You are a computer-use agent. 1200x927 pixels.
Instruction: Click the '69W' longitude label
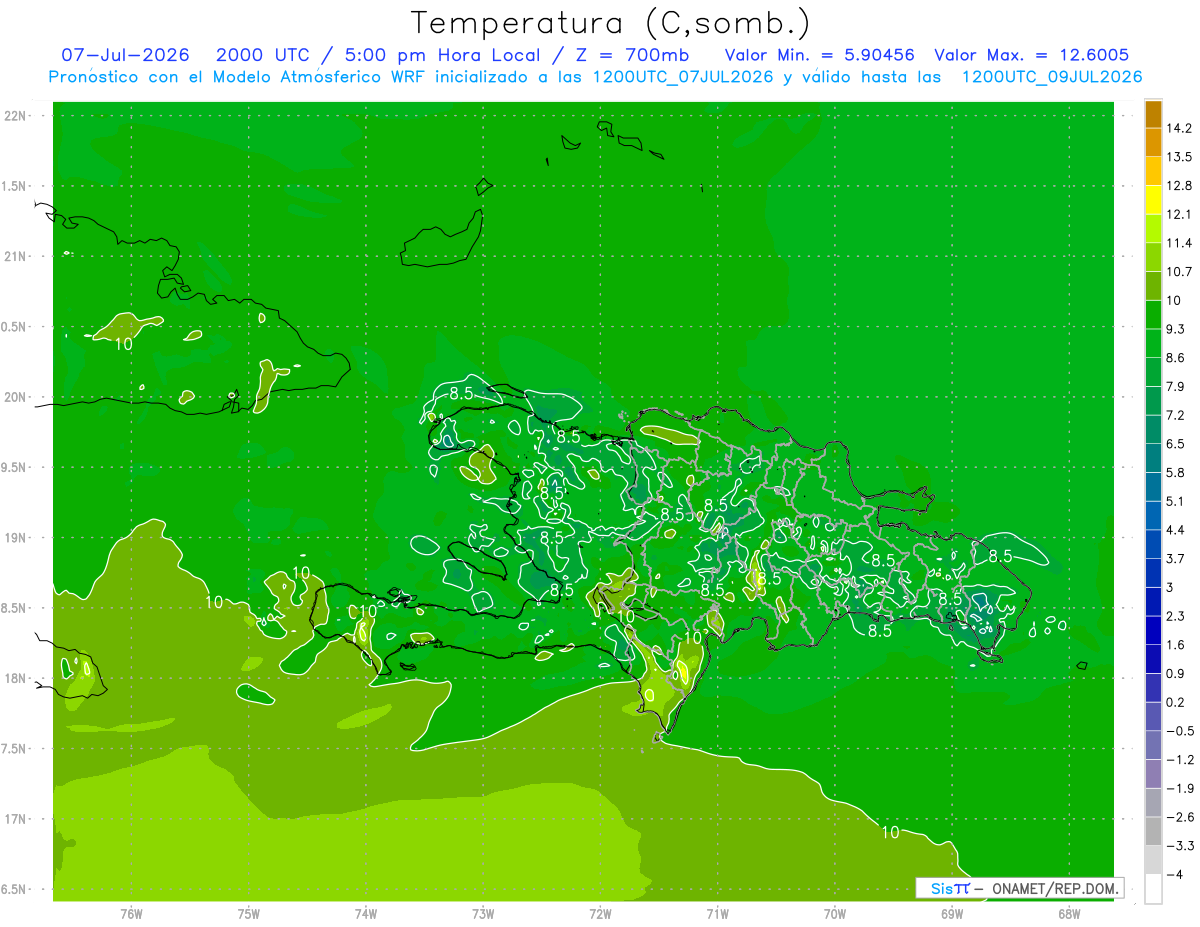point(951,914)
